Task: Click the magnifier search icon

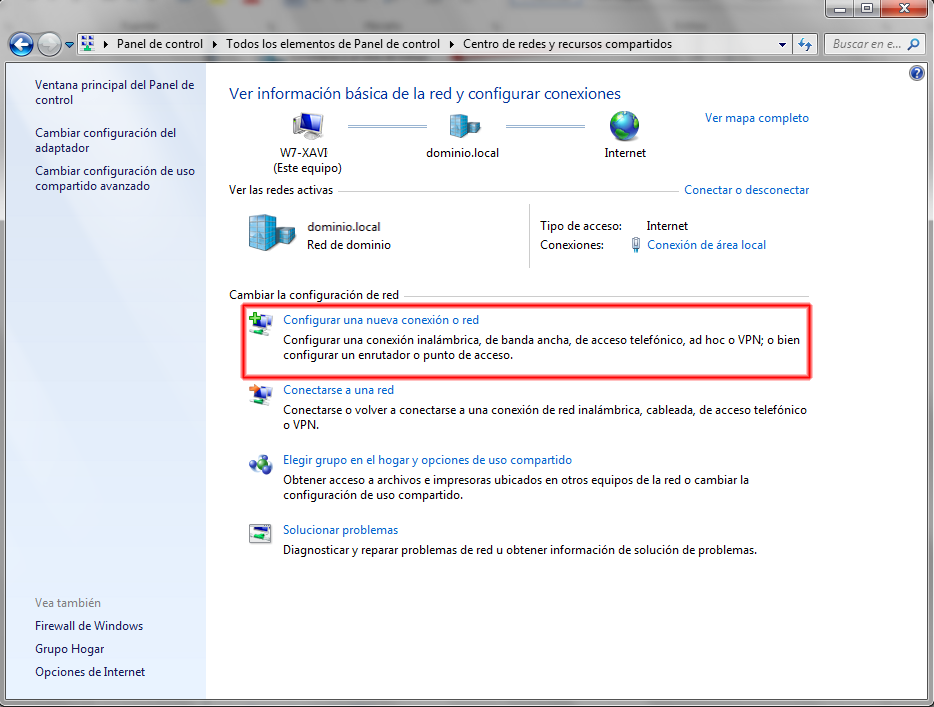Action: click(913, 44)
